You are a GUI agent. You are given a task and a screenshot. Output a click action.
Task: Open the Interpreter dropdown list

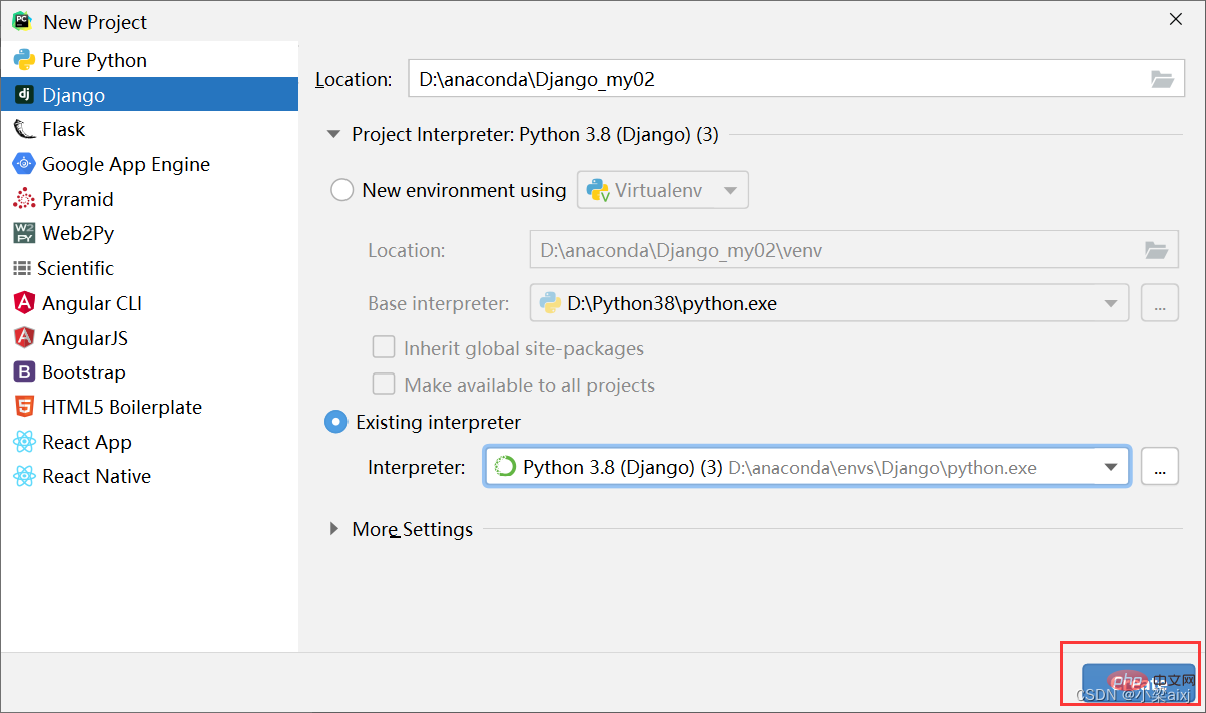[1110, 467]
